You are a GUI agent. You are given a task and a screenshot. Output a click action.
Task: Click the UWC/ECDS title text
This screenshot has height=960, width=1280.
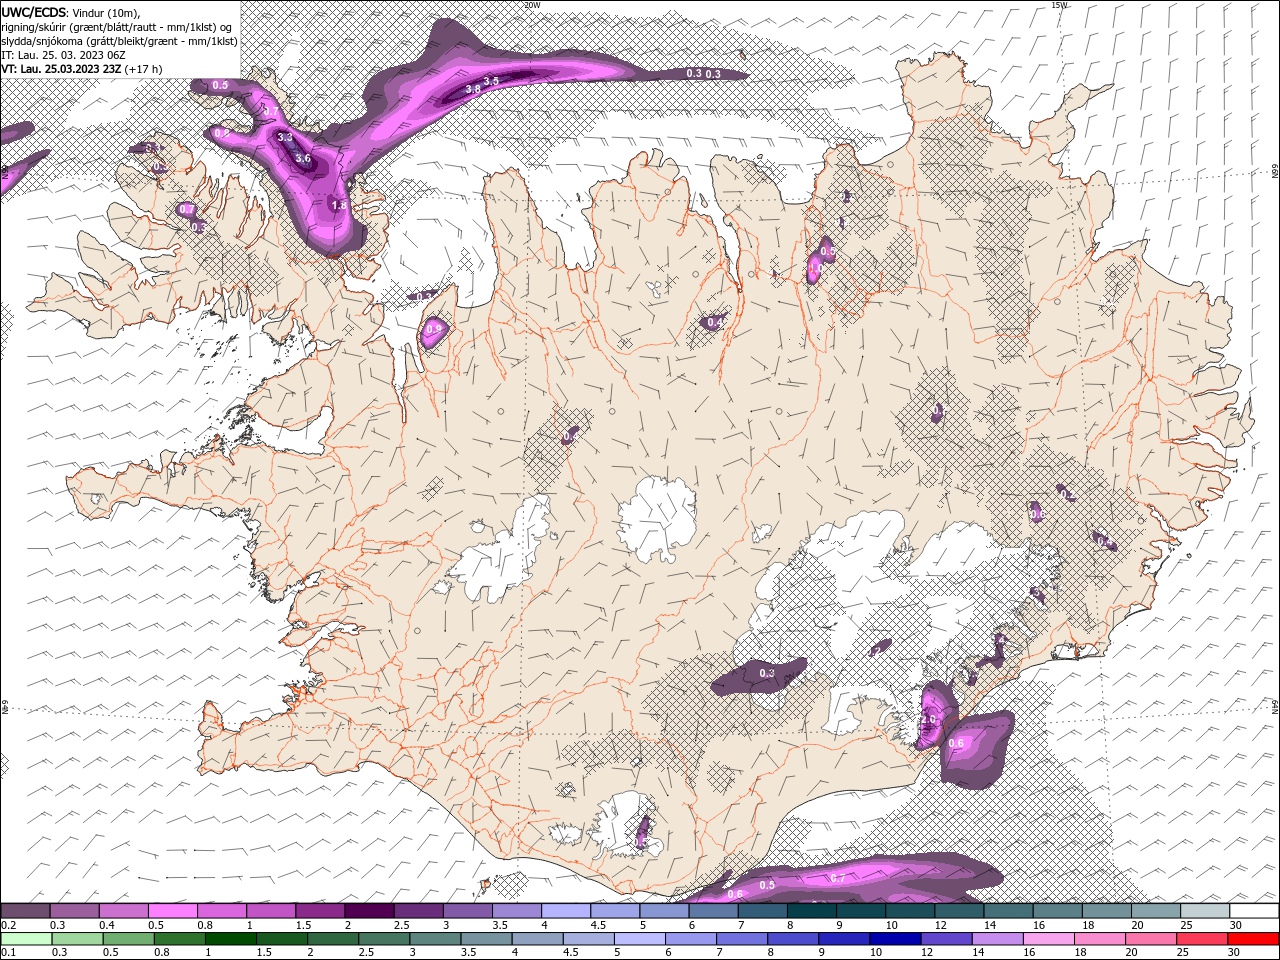35,12
